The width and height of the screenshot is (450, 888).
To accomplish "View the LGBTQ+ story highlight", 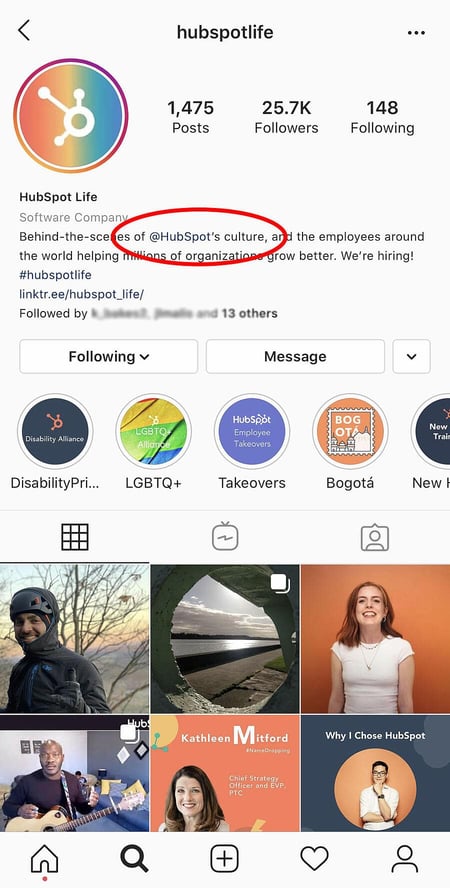I will [153, 432].
